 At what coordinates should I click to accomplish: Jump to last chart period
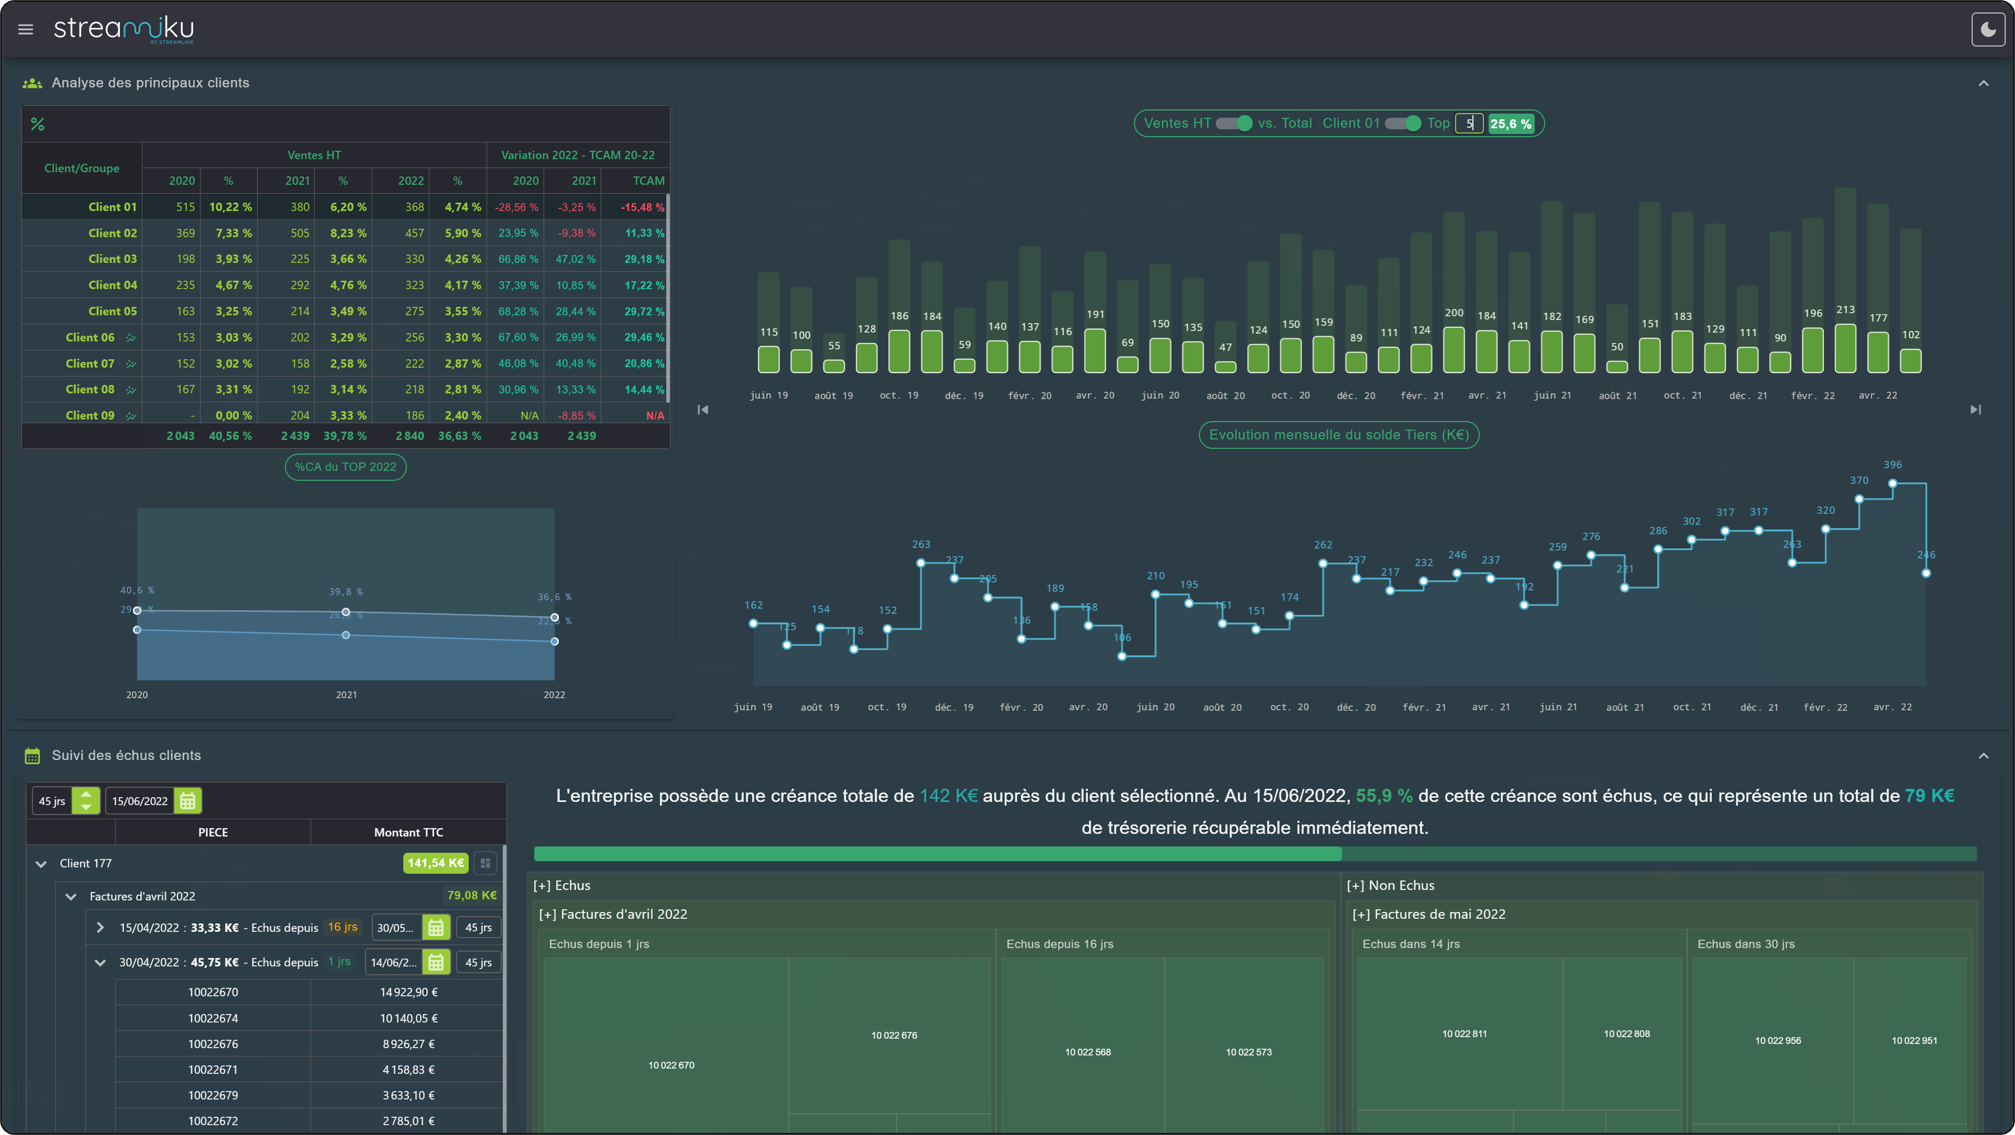click(1975, 410)
